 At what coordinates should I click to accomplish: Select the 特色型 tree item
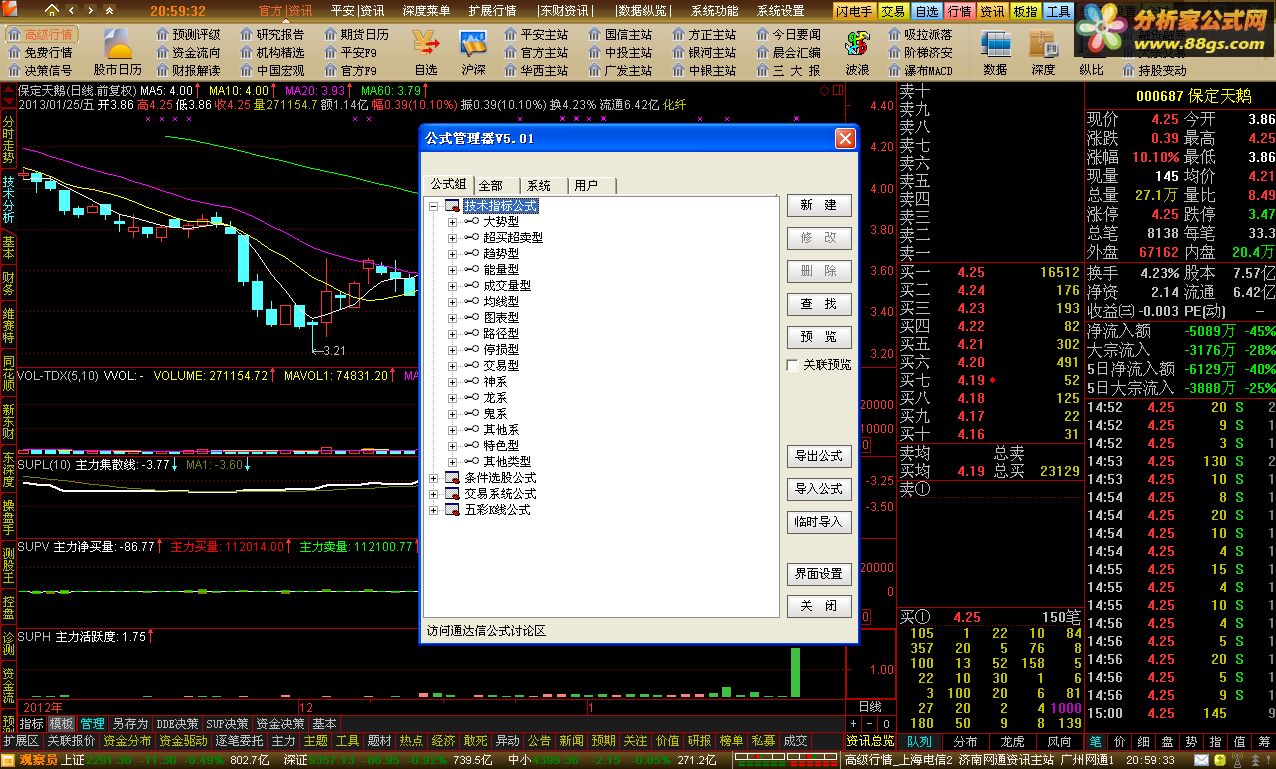tap(501, 446)
